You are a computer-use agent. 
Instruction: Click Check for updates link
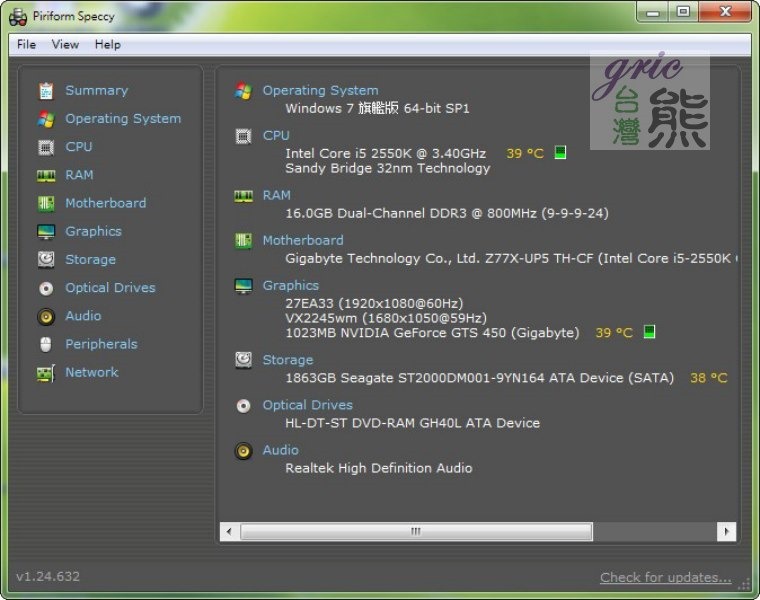pyautogui.click(x=665, y=578)
